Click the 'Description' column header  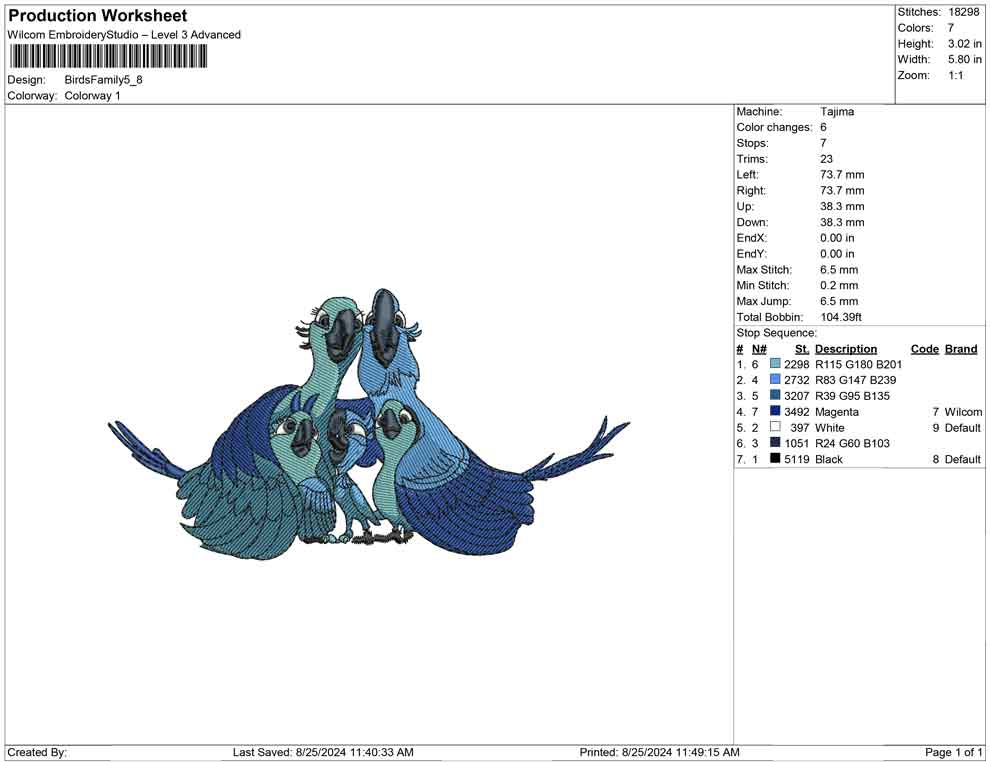click(846, 349)
